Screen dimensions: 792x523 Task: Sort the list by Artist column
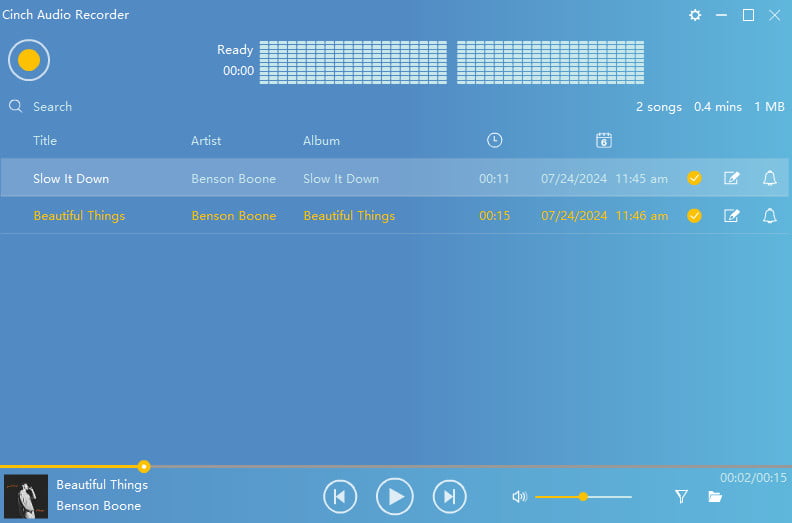click(206, 140)
